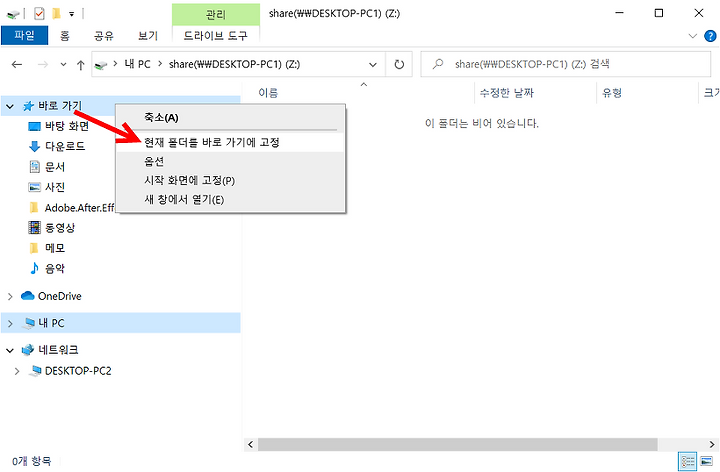Choose 시작 화면에 고정(P) in context menu
The height and width of the screenshot is (472, 720).
[x=230, y=180]
